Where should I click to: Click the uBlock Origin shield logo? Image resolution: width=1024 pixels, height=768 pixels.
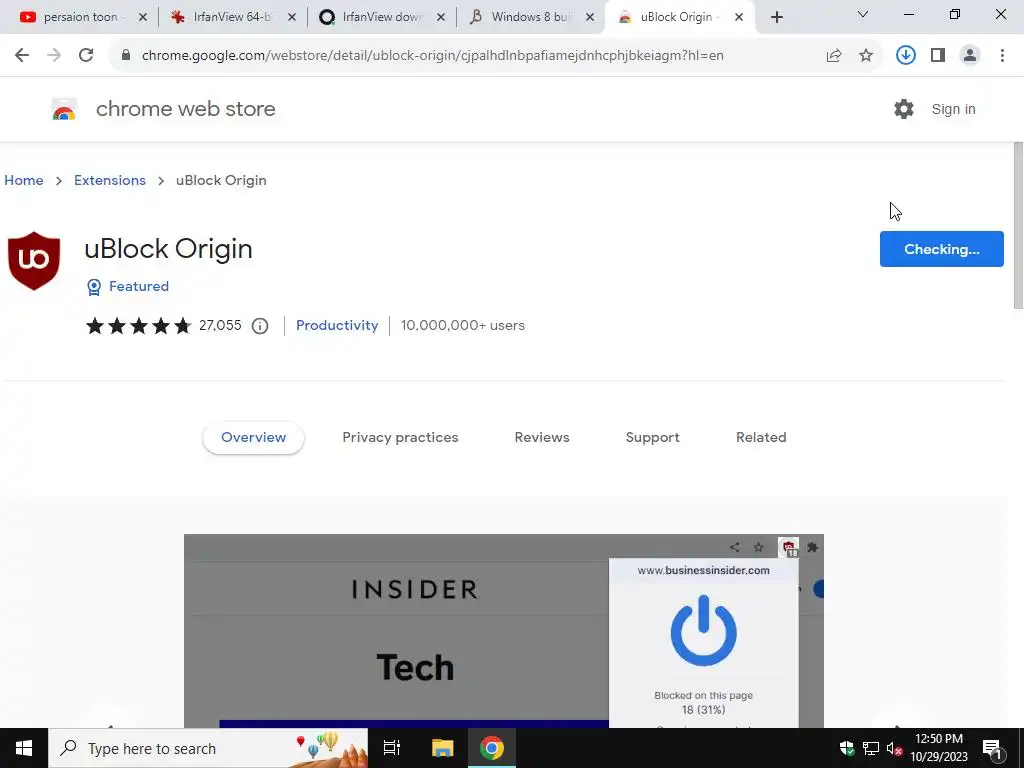tap(34, 261)
